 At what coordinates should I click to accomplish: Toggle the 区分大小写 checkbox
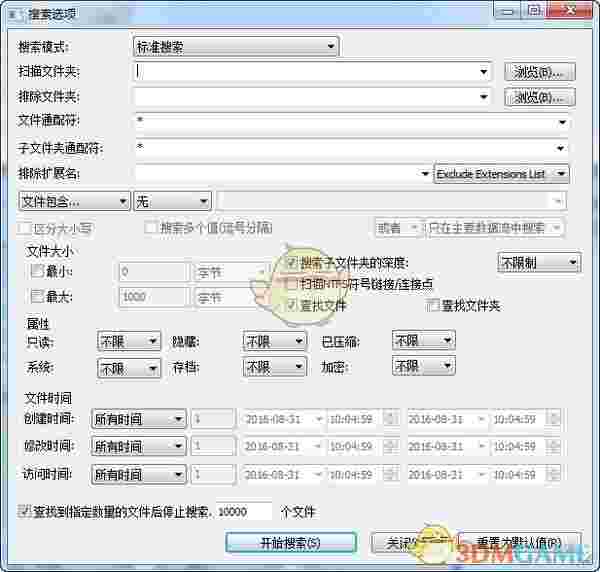pyautogui.click(x=26, y=228)
